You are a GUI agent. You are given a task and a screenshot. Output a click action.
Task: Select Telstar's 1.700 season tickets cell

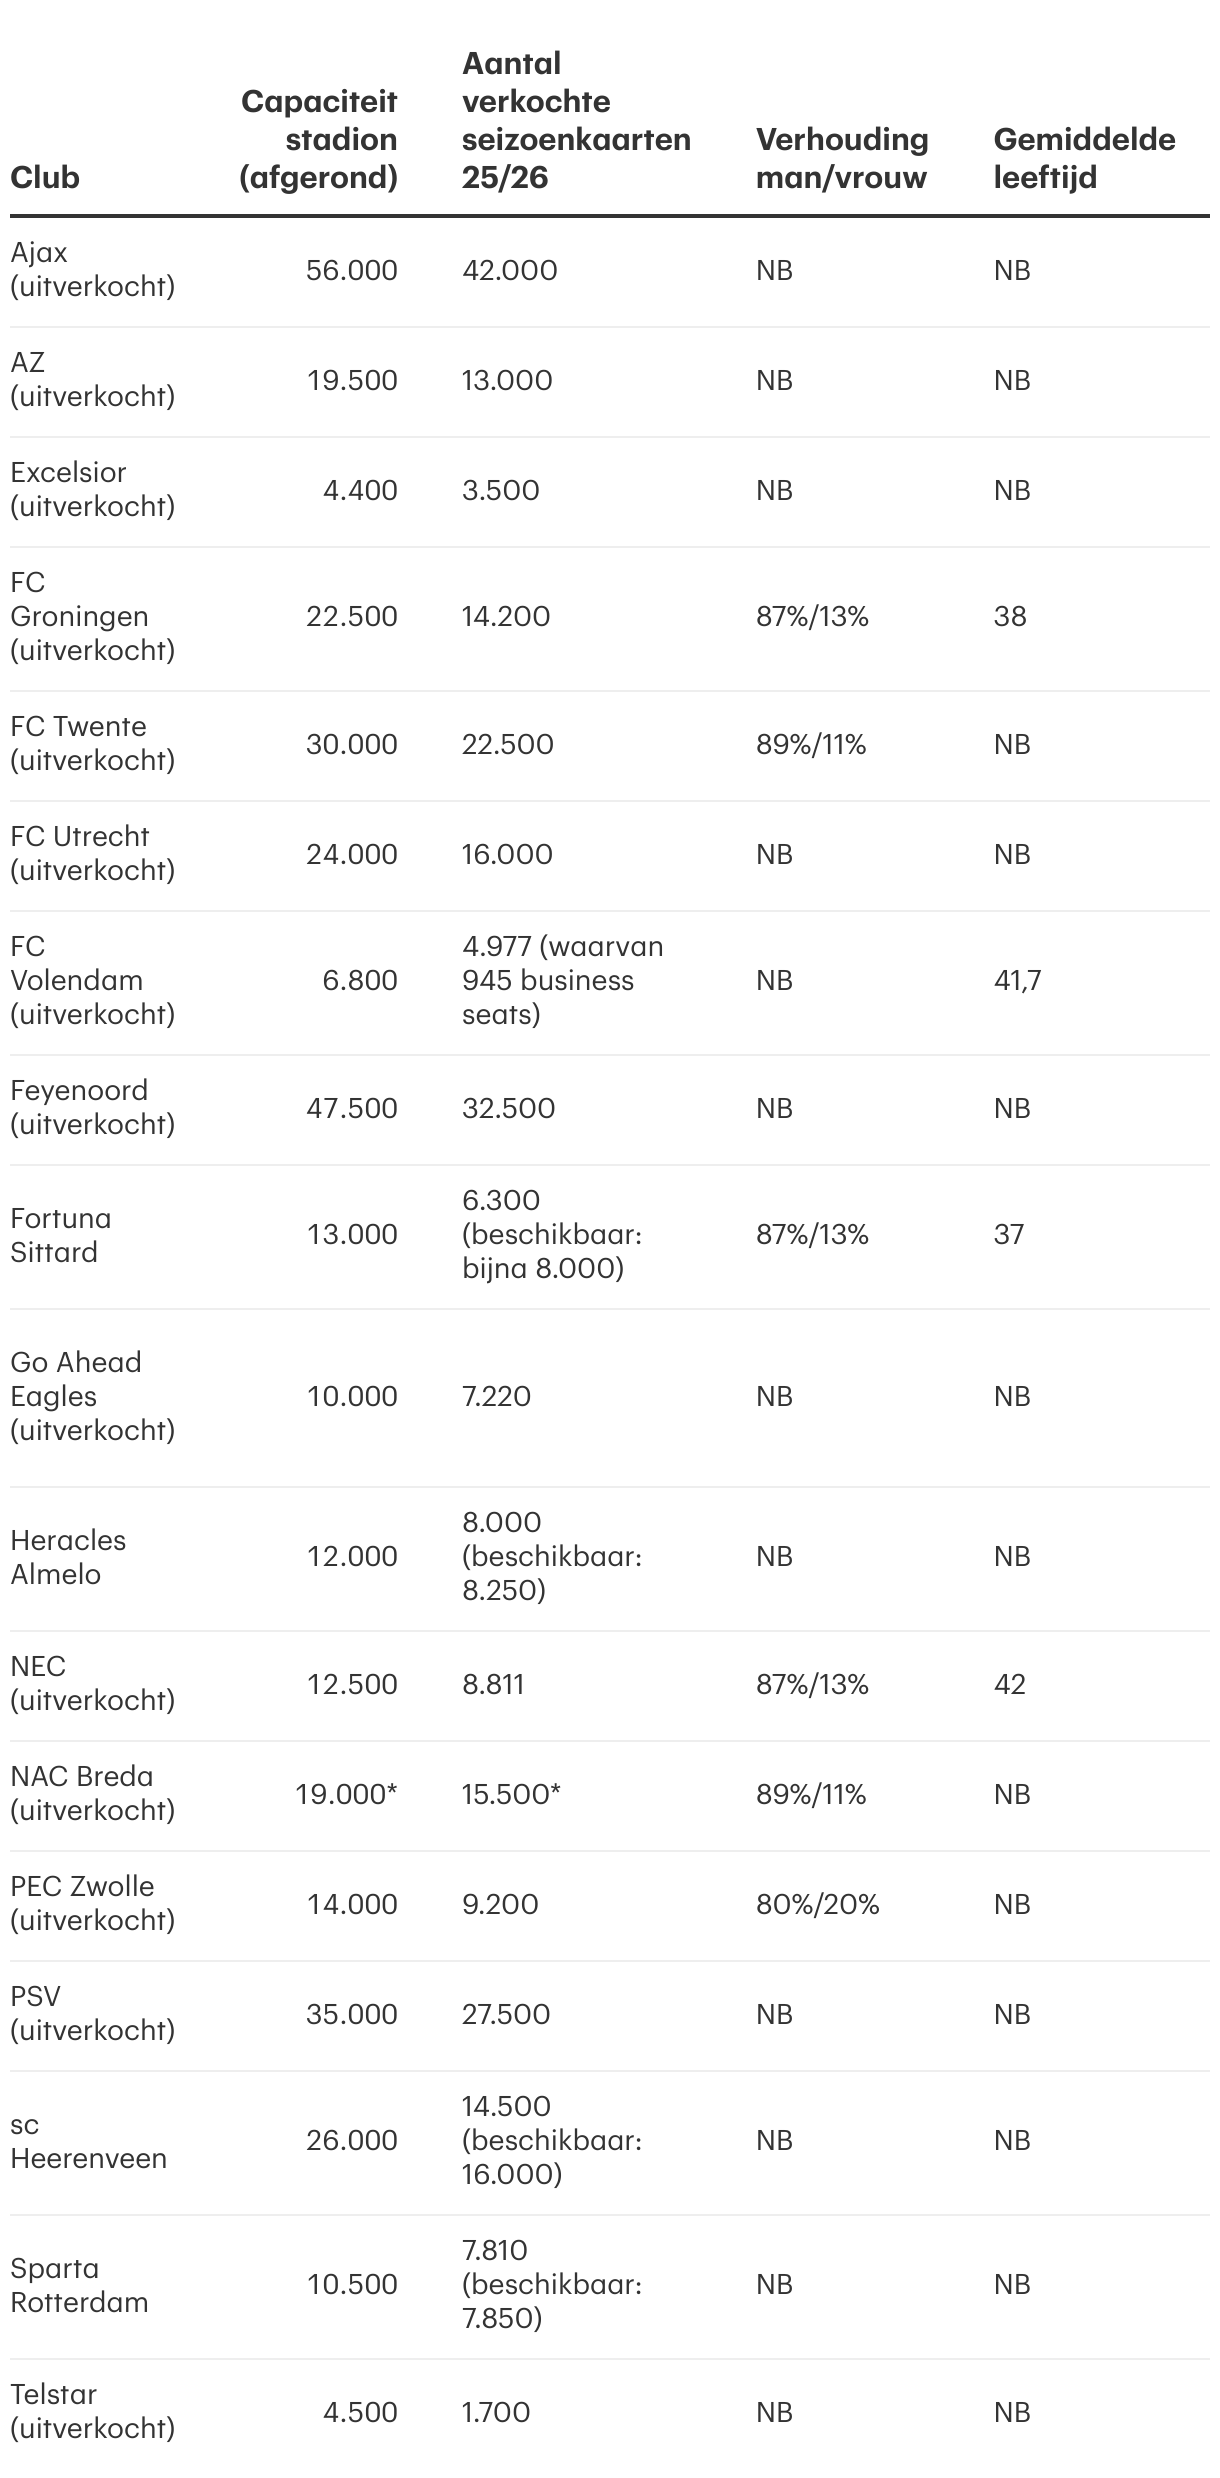click(496, 2412)
